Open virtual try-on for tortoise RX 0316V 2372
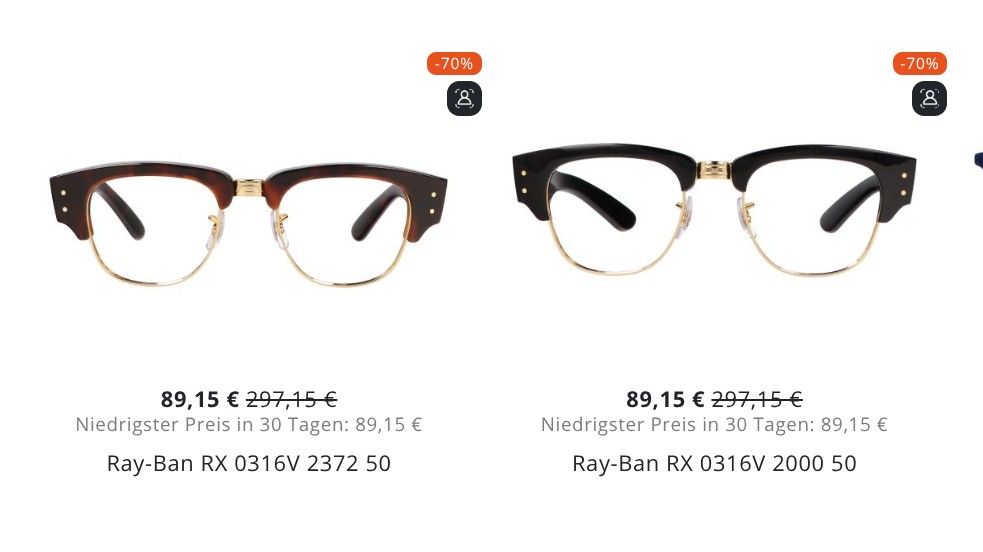Viewport: 983px width, 552px height. click(x=464, y=98)
